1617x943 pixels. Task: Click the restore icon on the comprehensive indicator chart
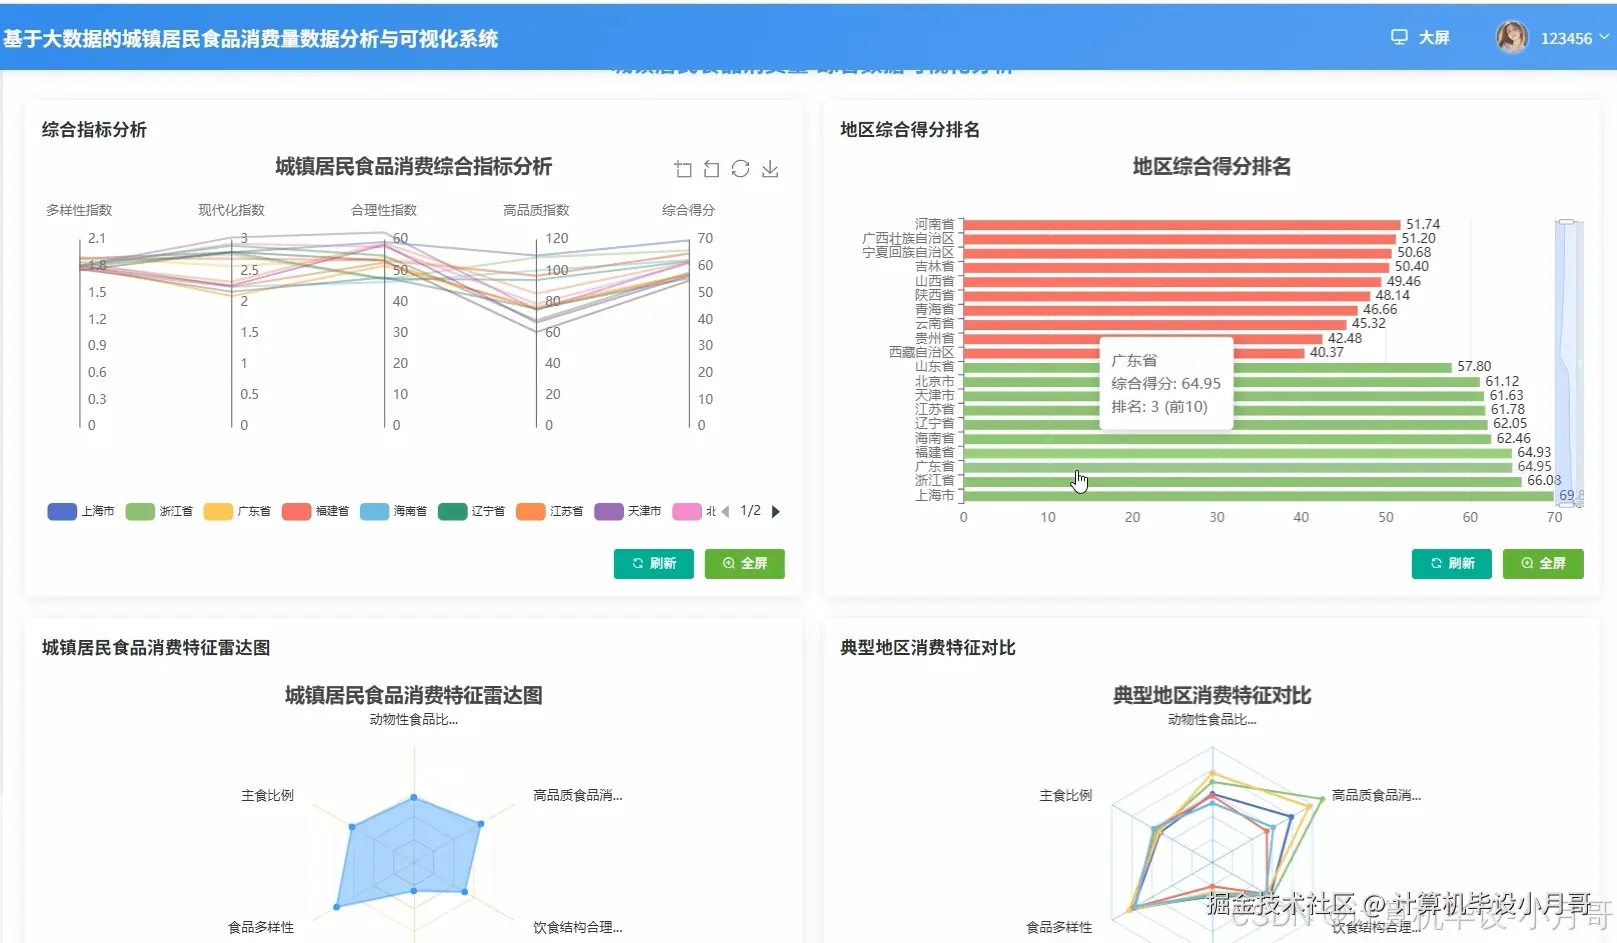(711, 169)
